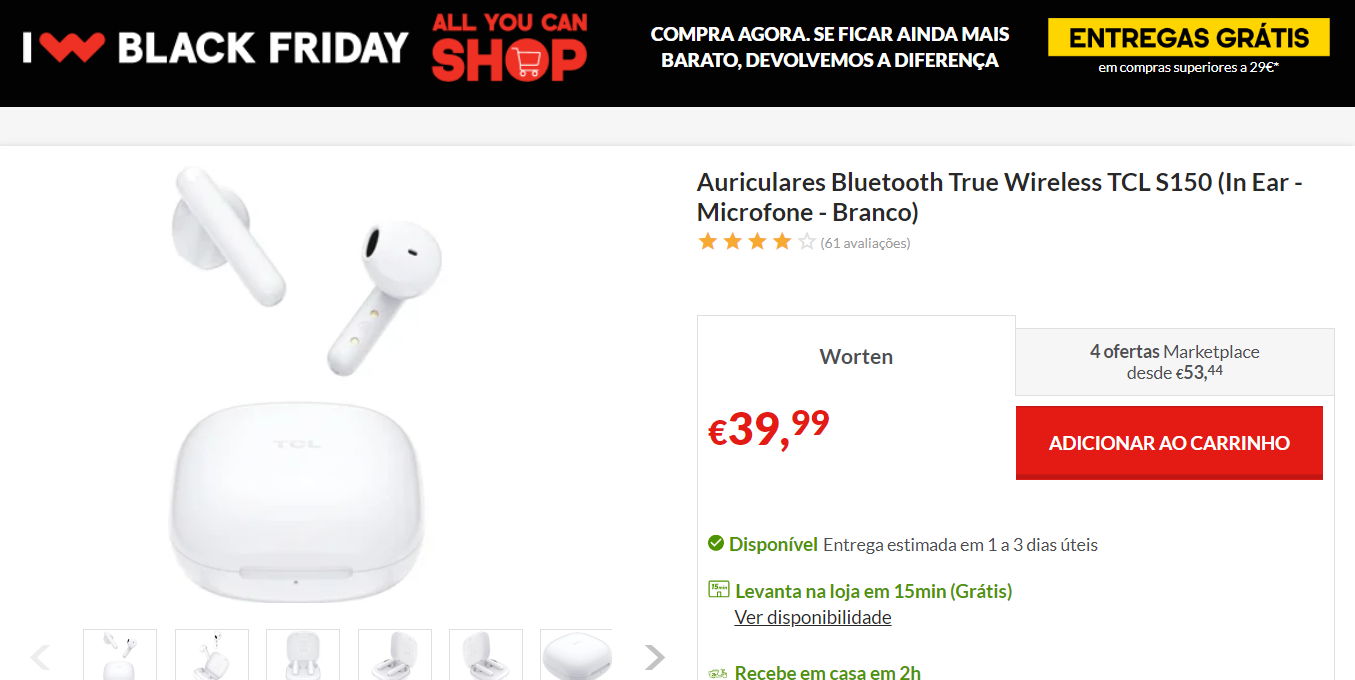This screenshot has height=680, width=1355.
Task: Select first thumbnail of earbuds with case
Action: (x=120, y=655)
